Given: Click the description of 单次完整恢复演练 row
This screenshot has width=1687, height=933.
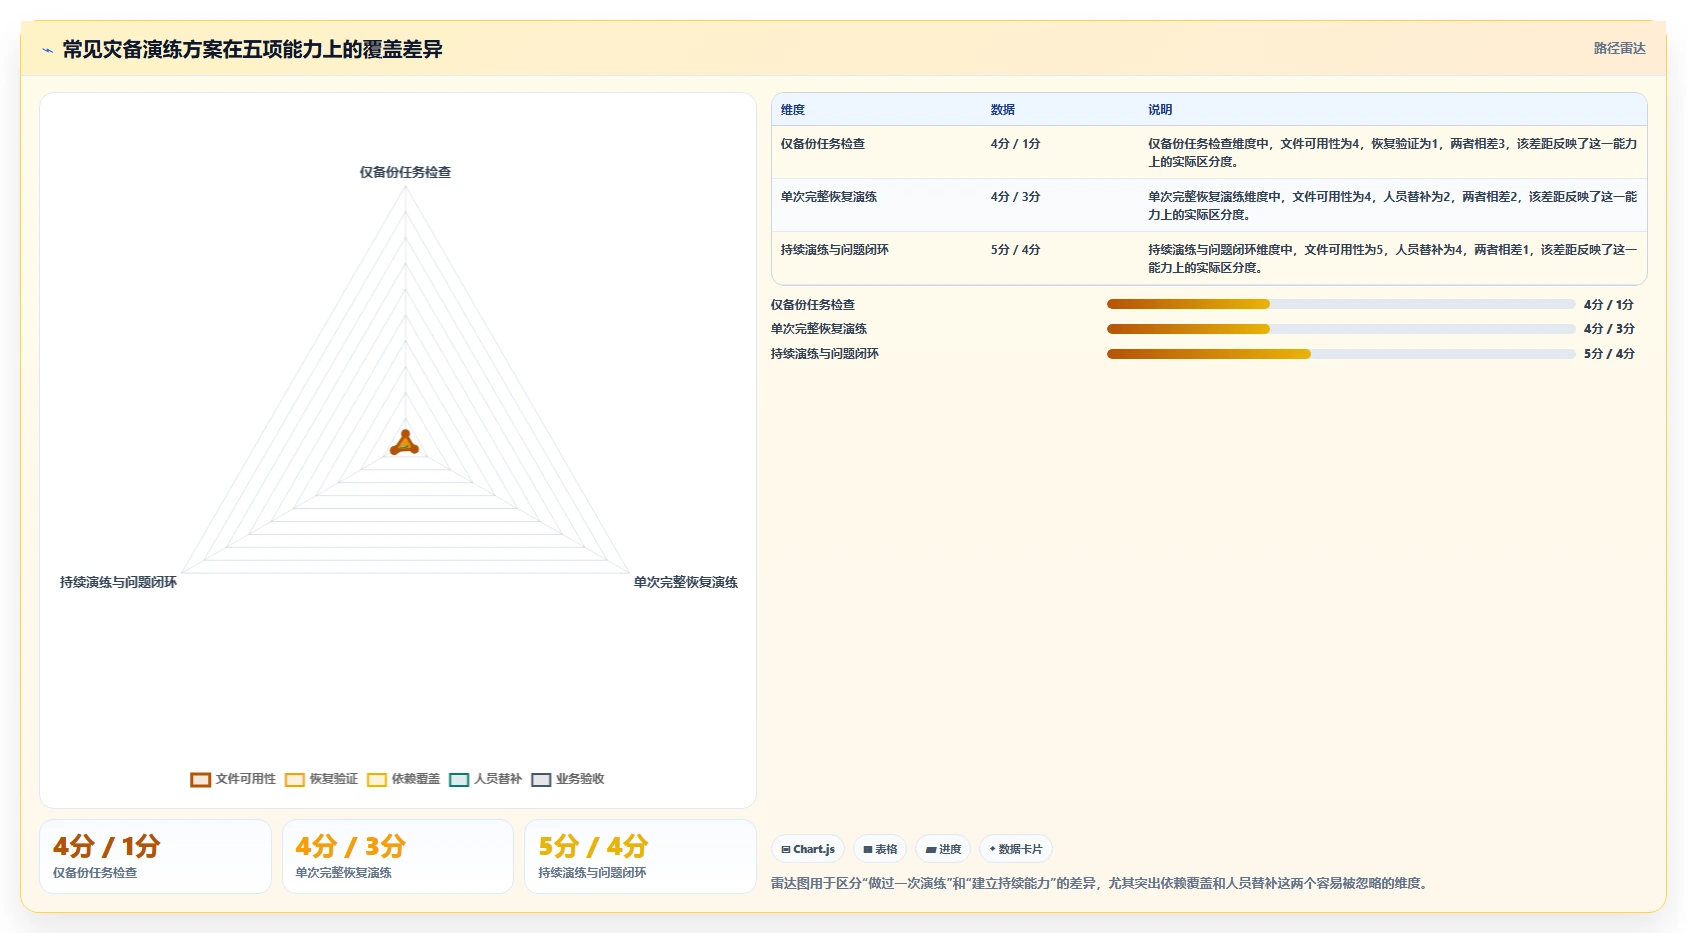Looking at the screenshot, I should 1392,206.
